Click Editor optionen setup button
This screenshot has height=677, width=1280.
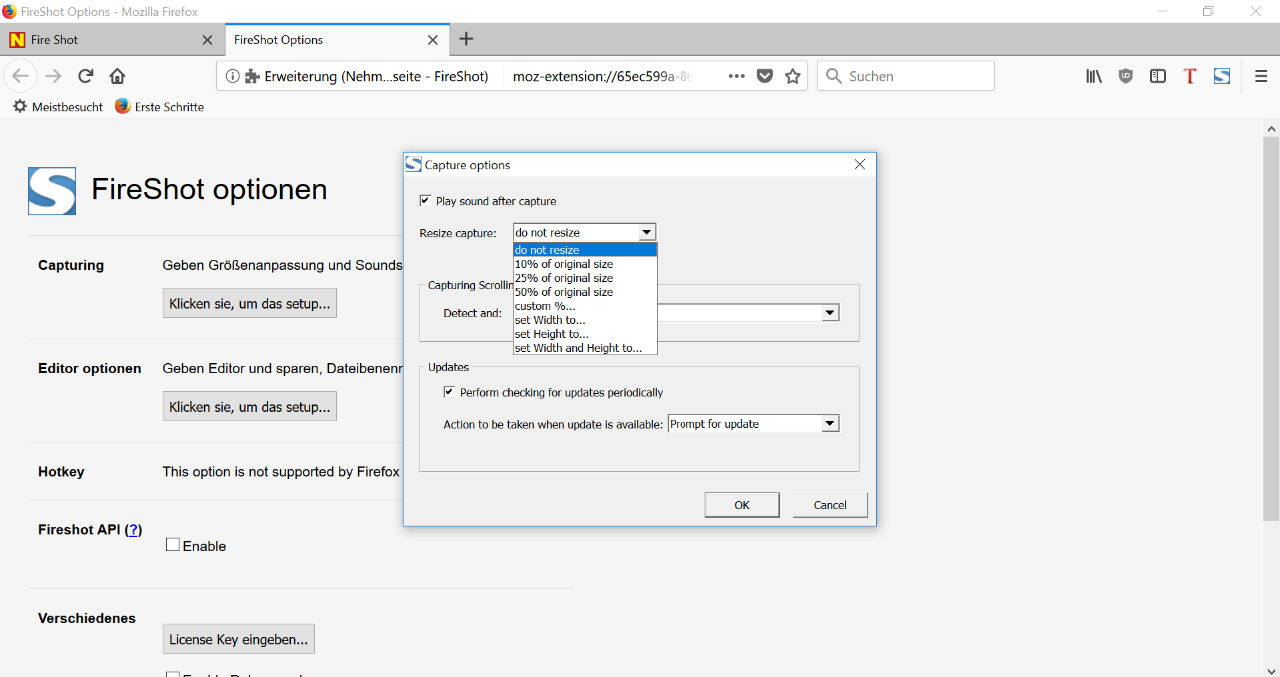click(x=250, y=407)
